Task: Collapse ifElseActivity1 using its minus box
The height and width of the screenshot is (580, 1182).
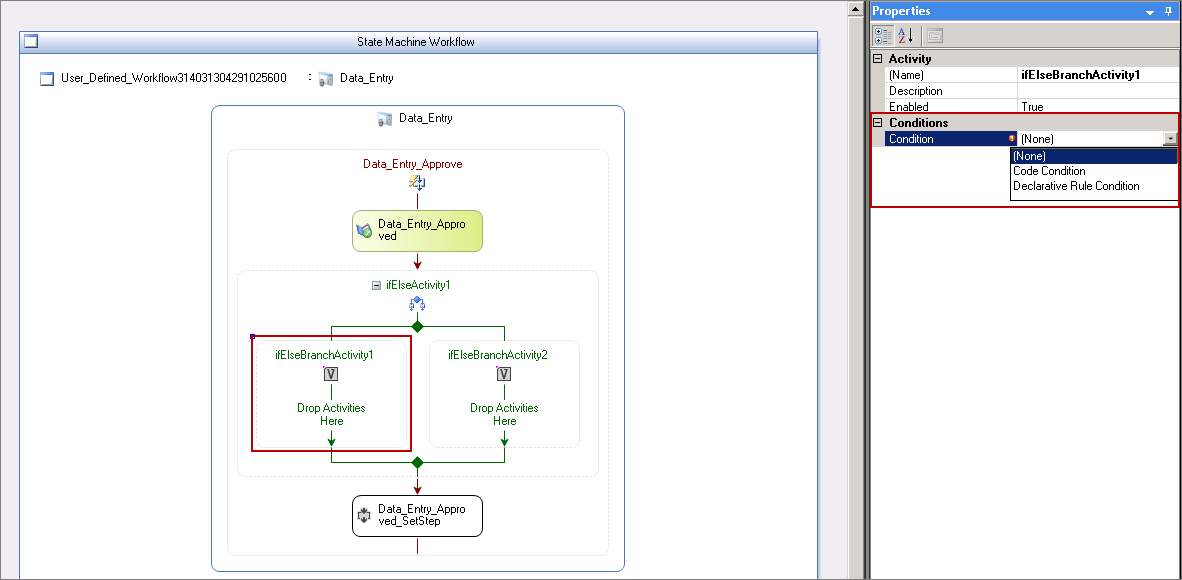Action: [x=376, y=285]
